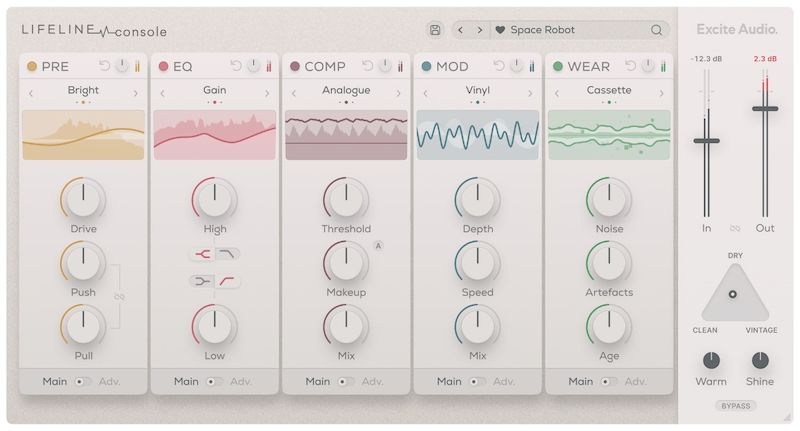Click the In/Out link chain icon
This screenshot has width=800, height=431.
(x=735, y=228)
